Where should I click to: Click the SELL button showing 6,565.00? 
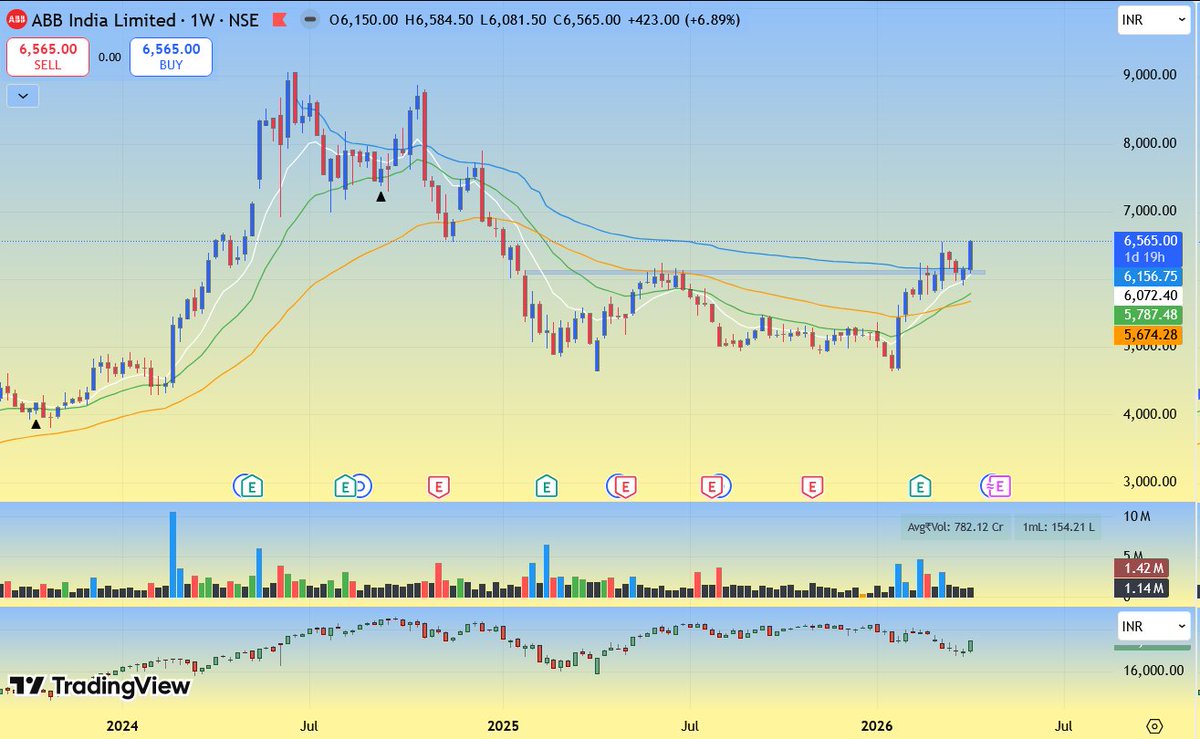47,57
